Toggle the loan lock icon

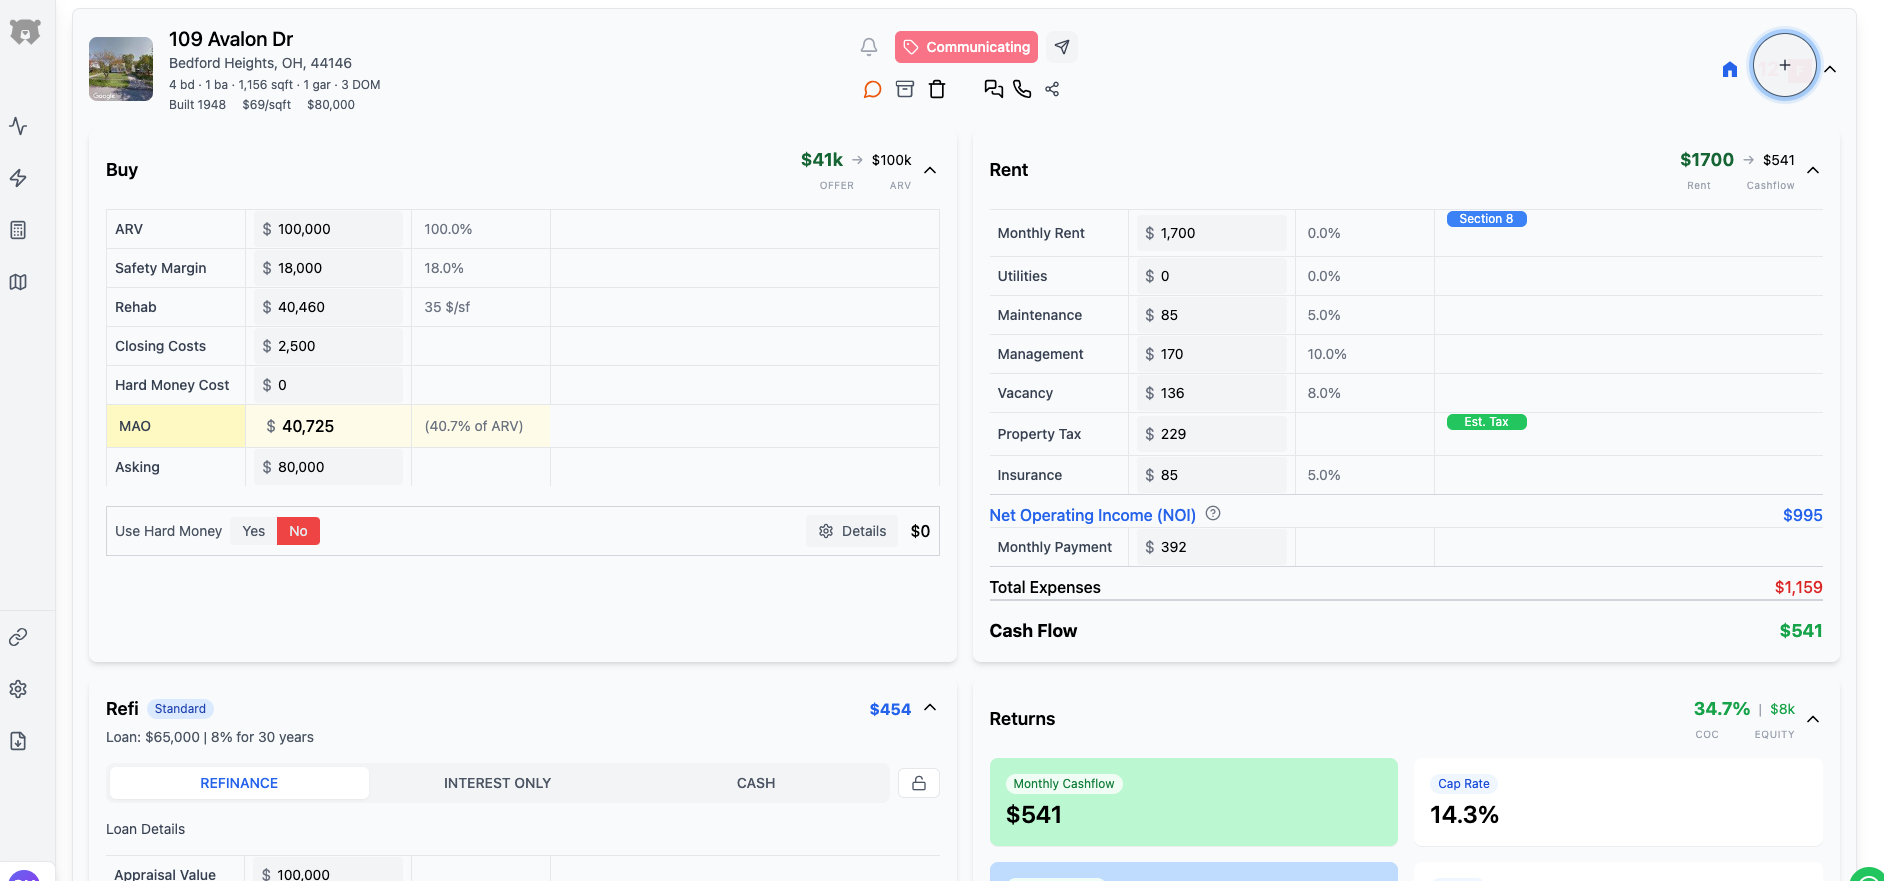919,783
